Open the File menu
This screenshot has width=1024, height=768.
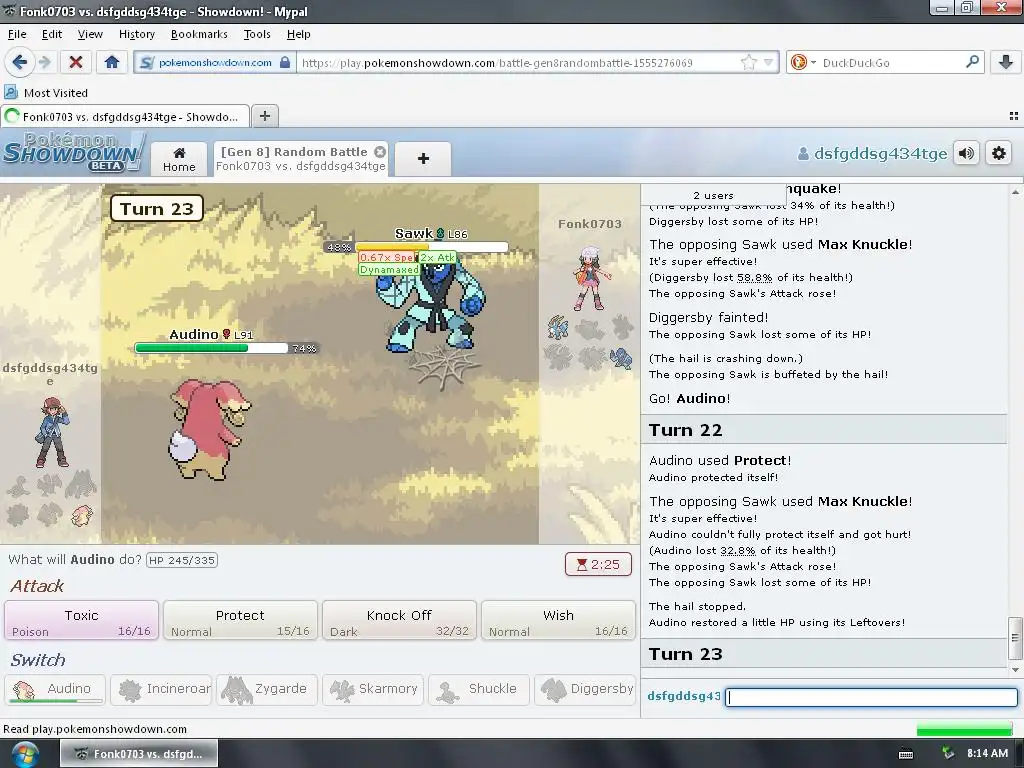click(17, 34)
